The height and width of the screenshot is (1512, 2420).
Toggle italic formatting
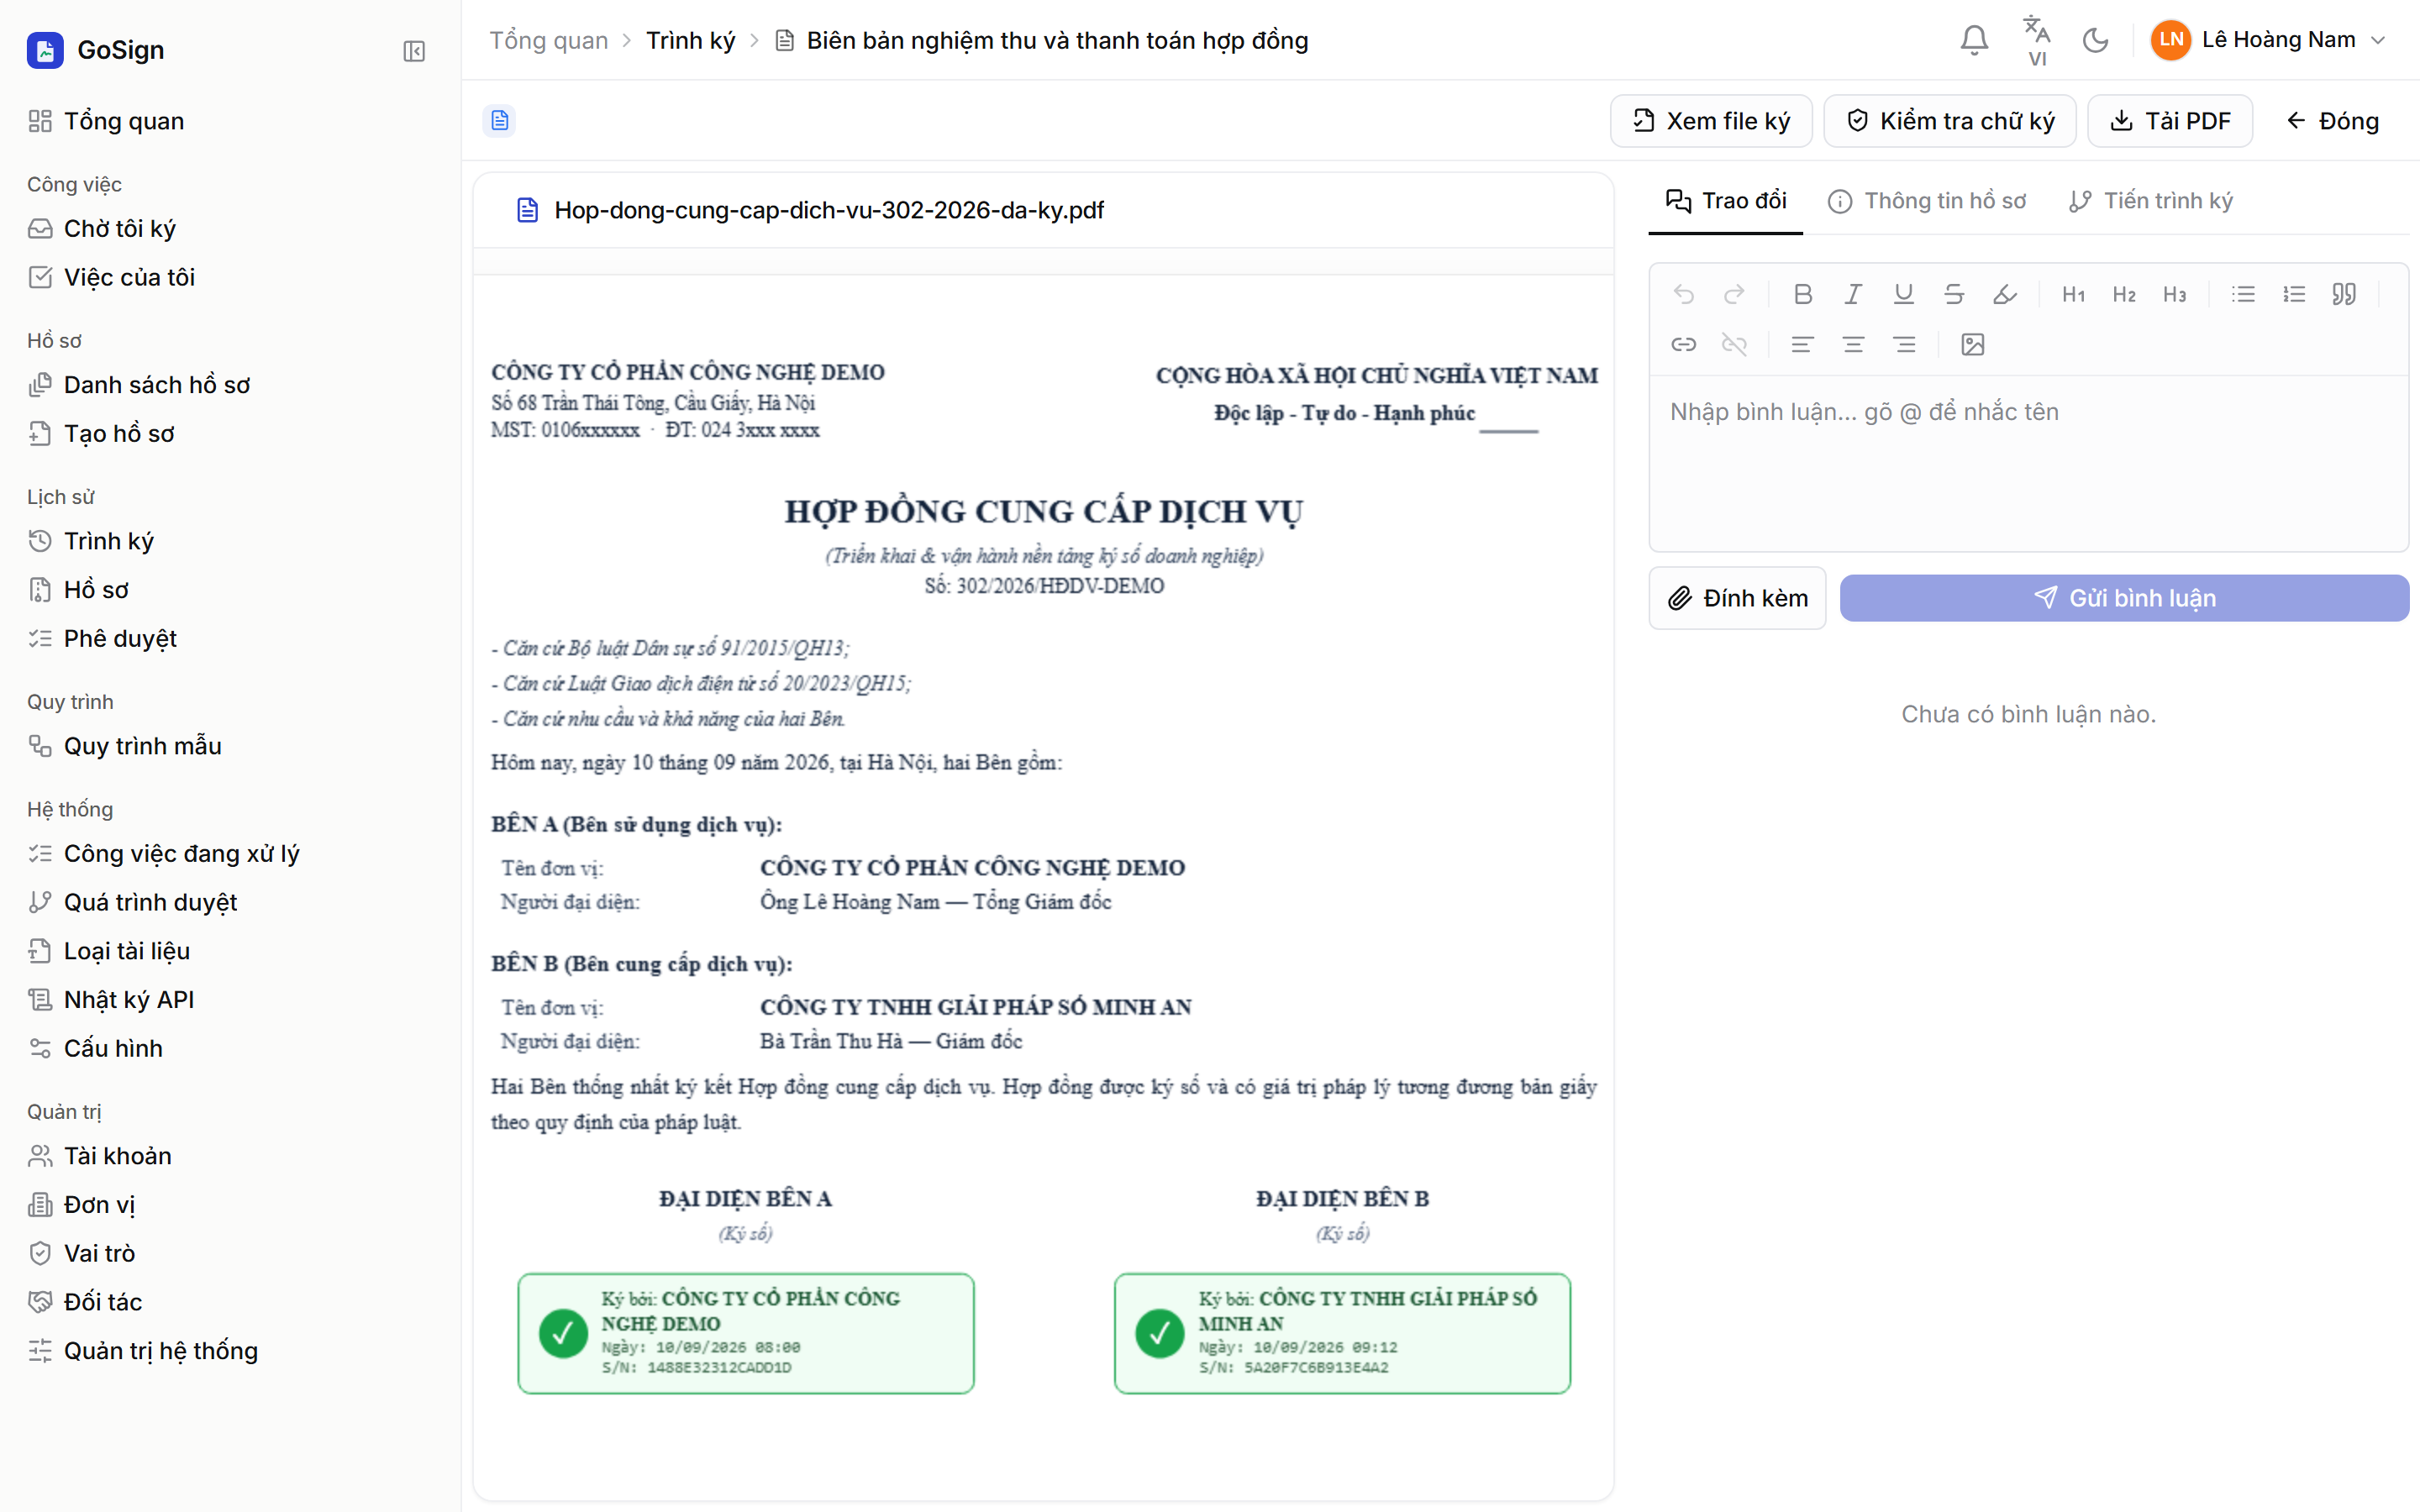[x=1853, y=294]
